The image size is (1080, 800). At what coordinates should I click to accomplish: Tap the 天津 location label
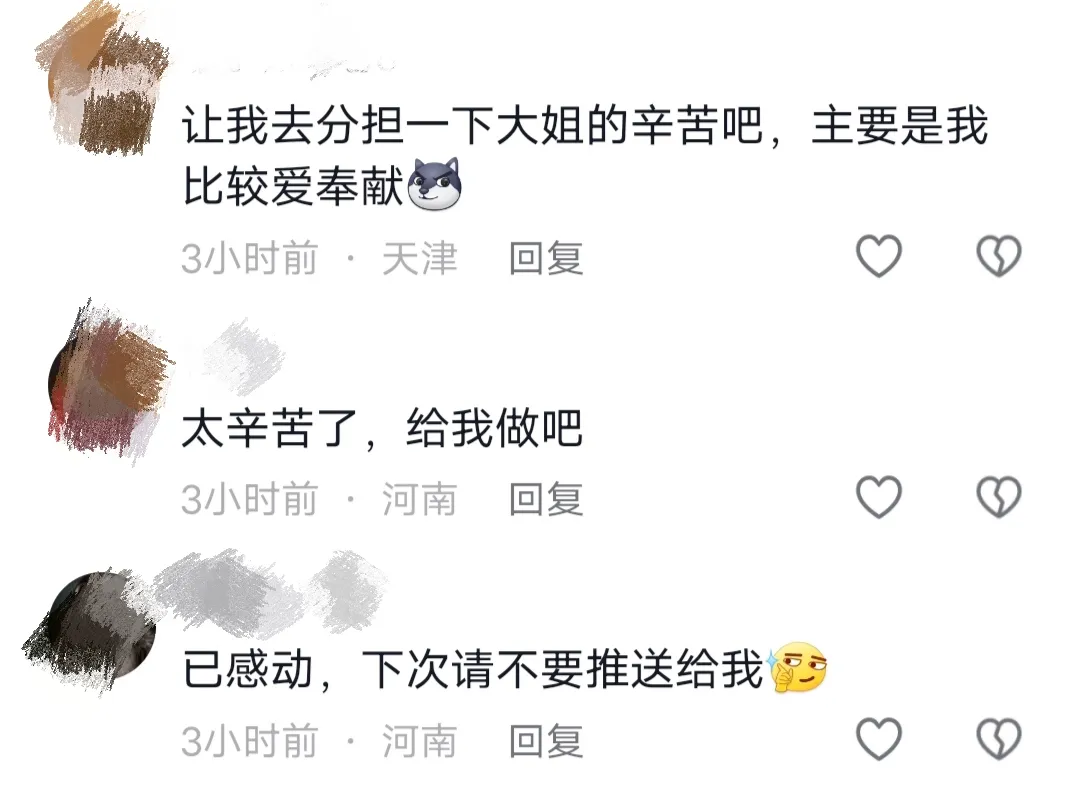419,258
